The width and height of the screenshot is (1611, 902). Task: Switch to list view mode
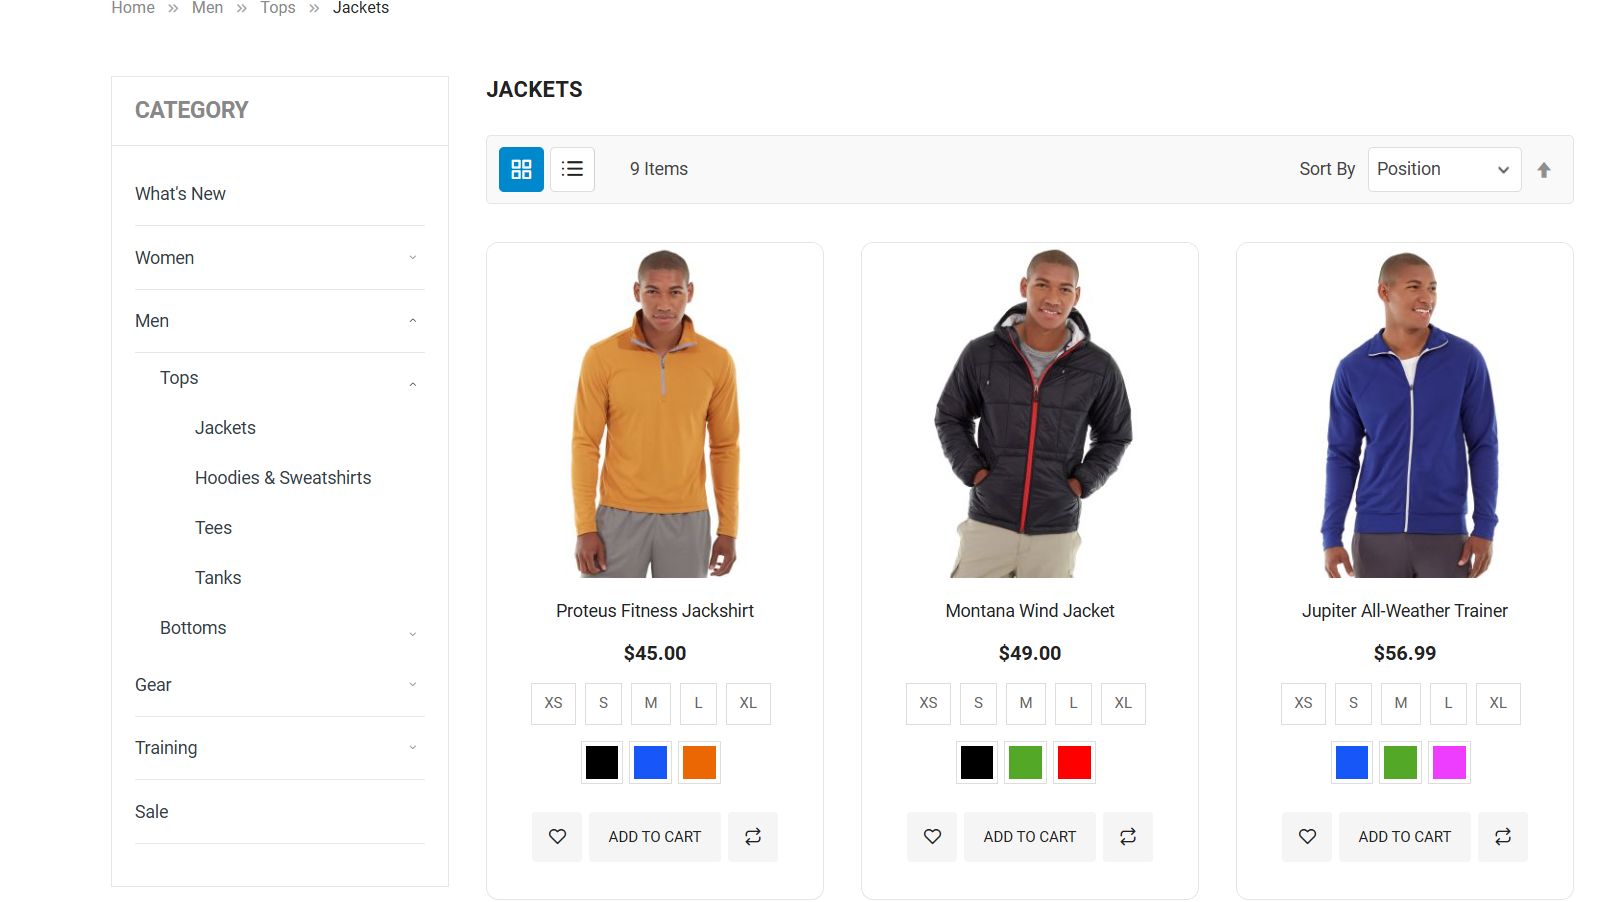click(x=571, y=169)
